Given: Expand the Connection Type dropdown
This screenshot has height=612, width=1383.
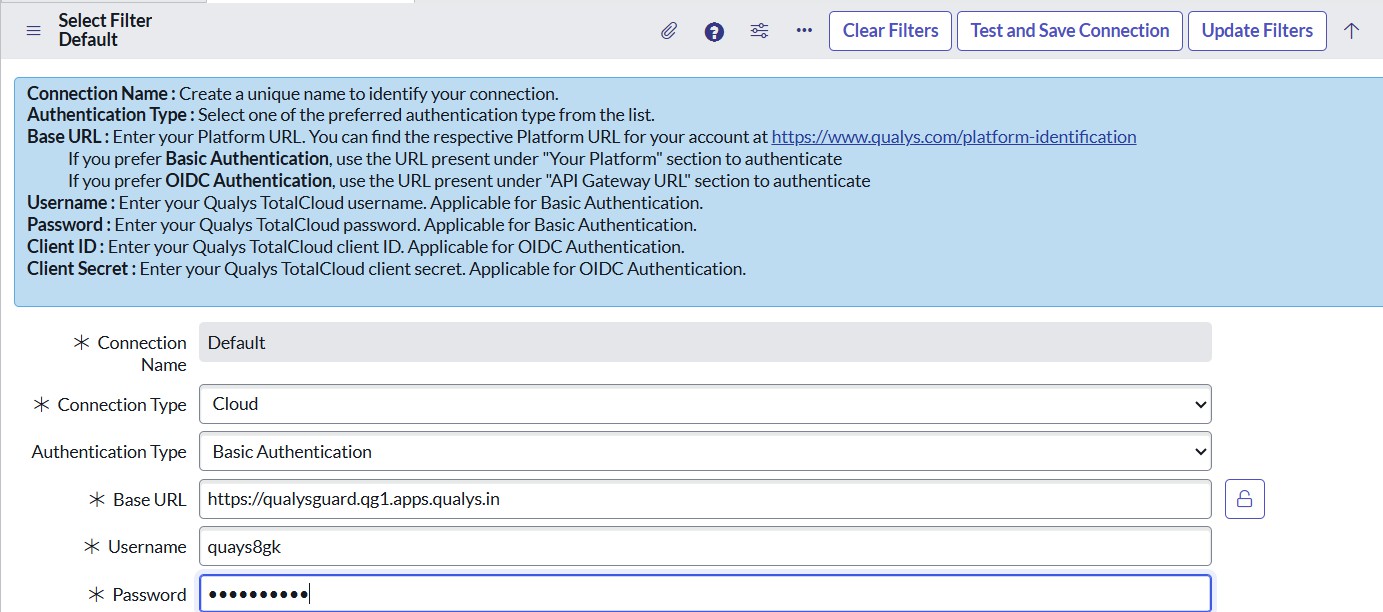Looking at the screenshot, I should pyautogui.click(x=705, y=404).
